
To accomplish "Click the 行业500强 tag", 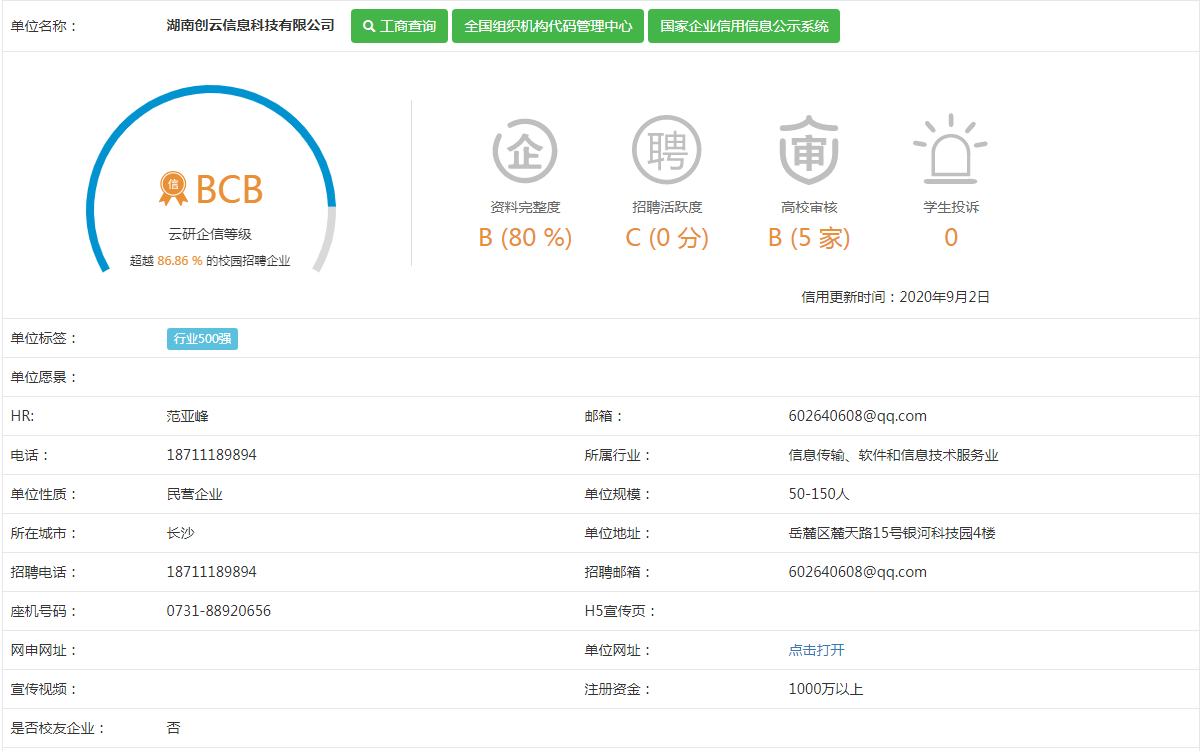I will (x=202, y=339).
